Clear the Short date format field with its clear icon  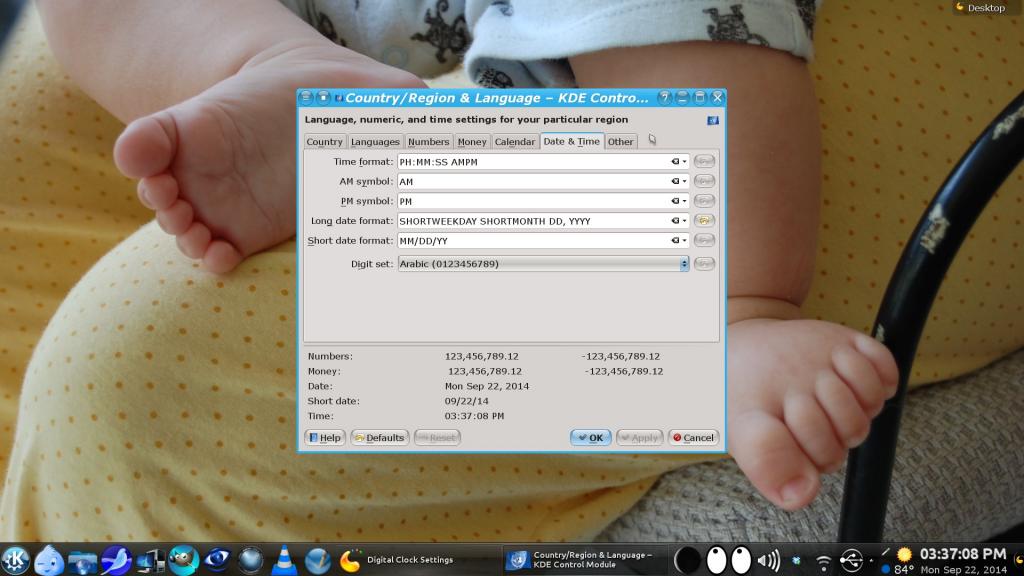(x=675, y=241)
